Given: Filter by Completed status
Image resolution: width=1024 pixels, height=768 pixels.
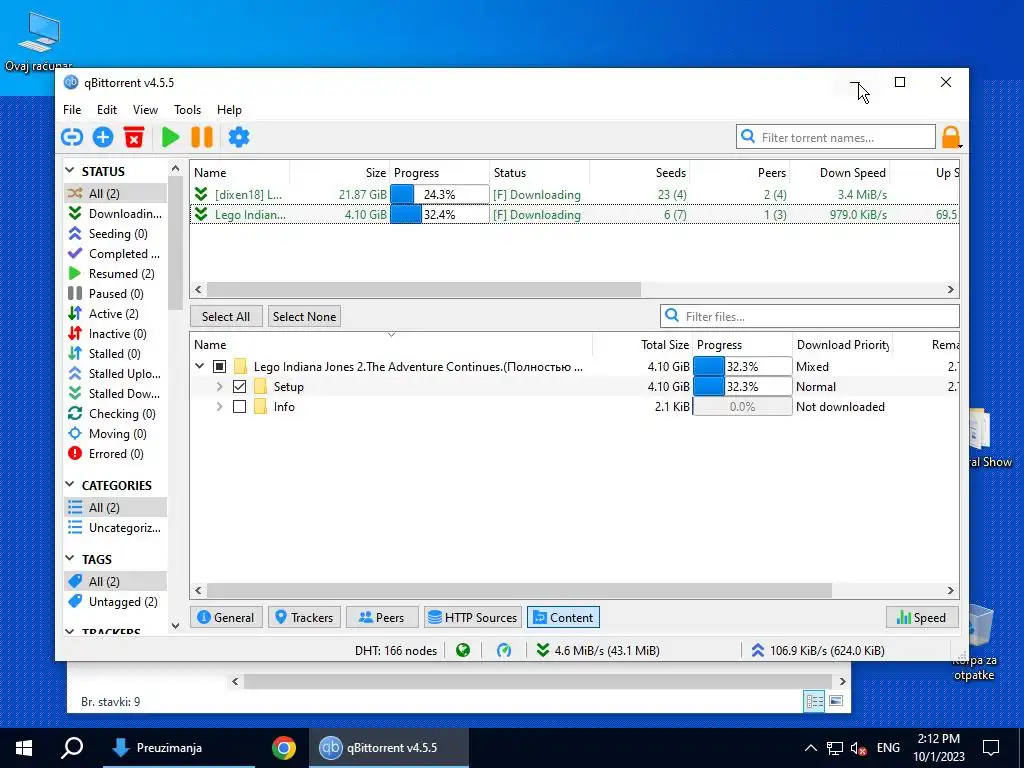Looking at the screenshot, I should coord(115,253).
